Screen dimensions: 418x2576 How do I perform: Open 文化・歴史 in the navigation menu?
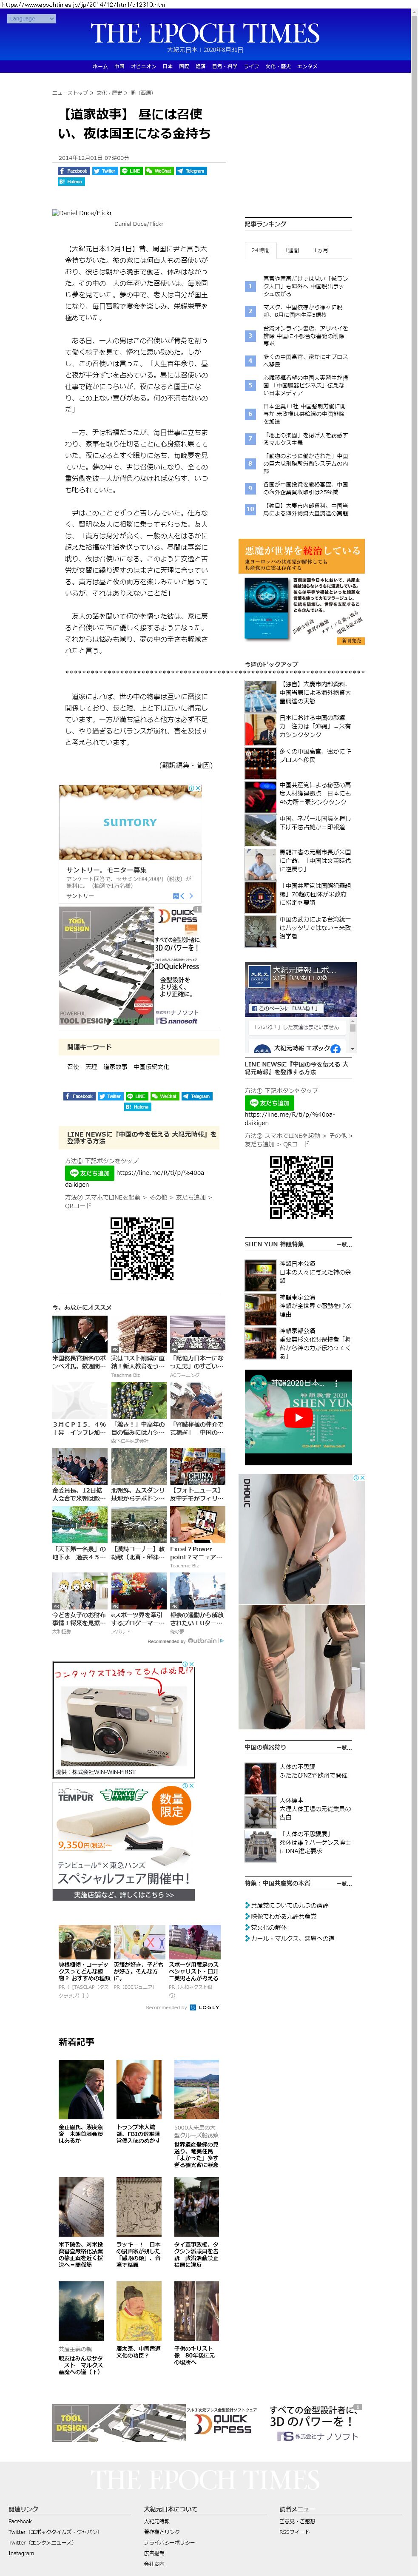pos(277,66)
